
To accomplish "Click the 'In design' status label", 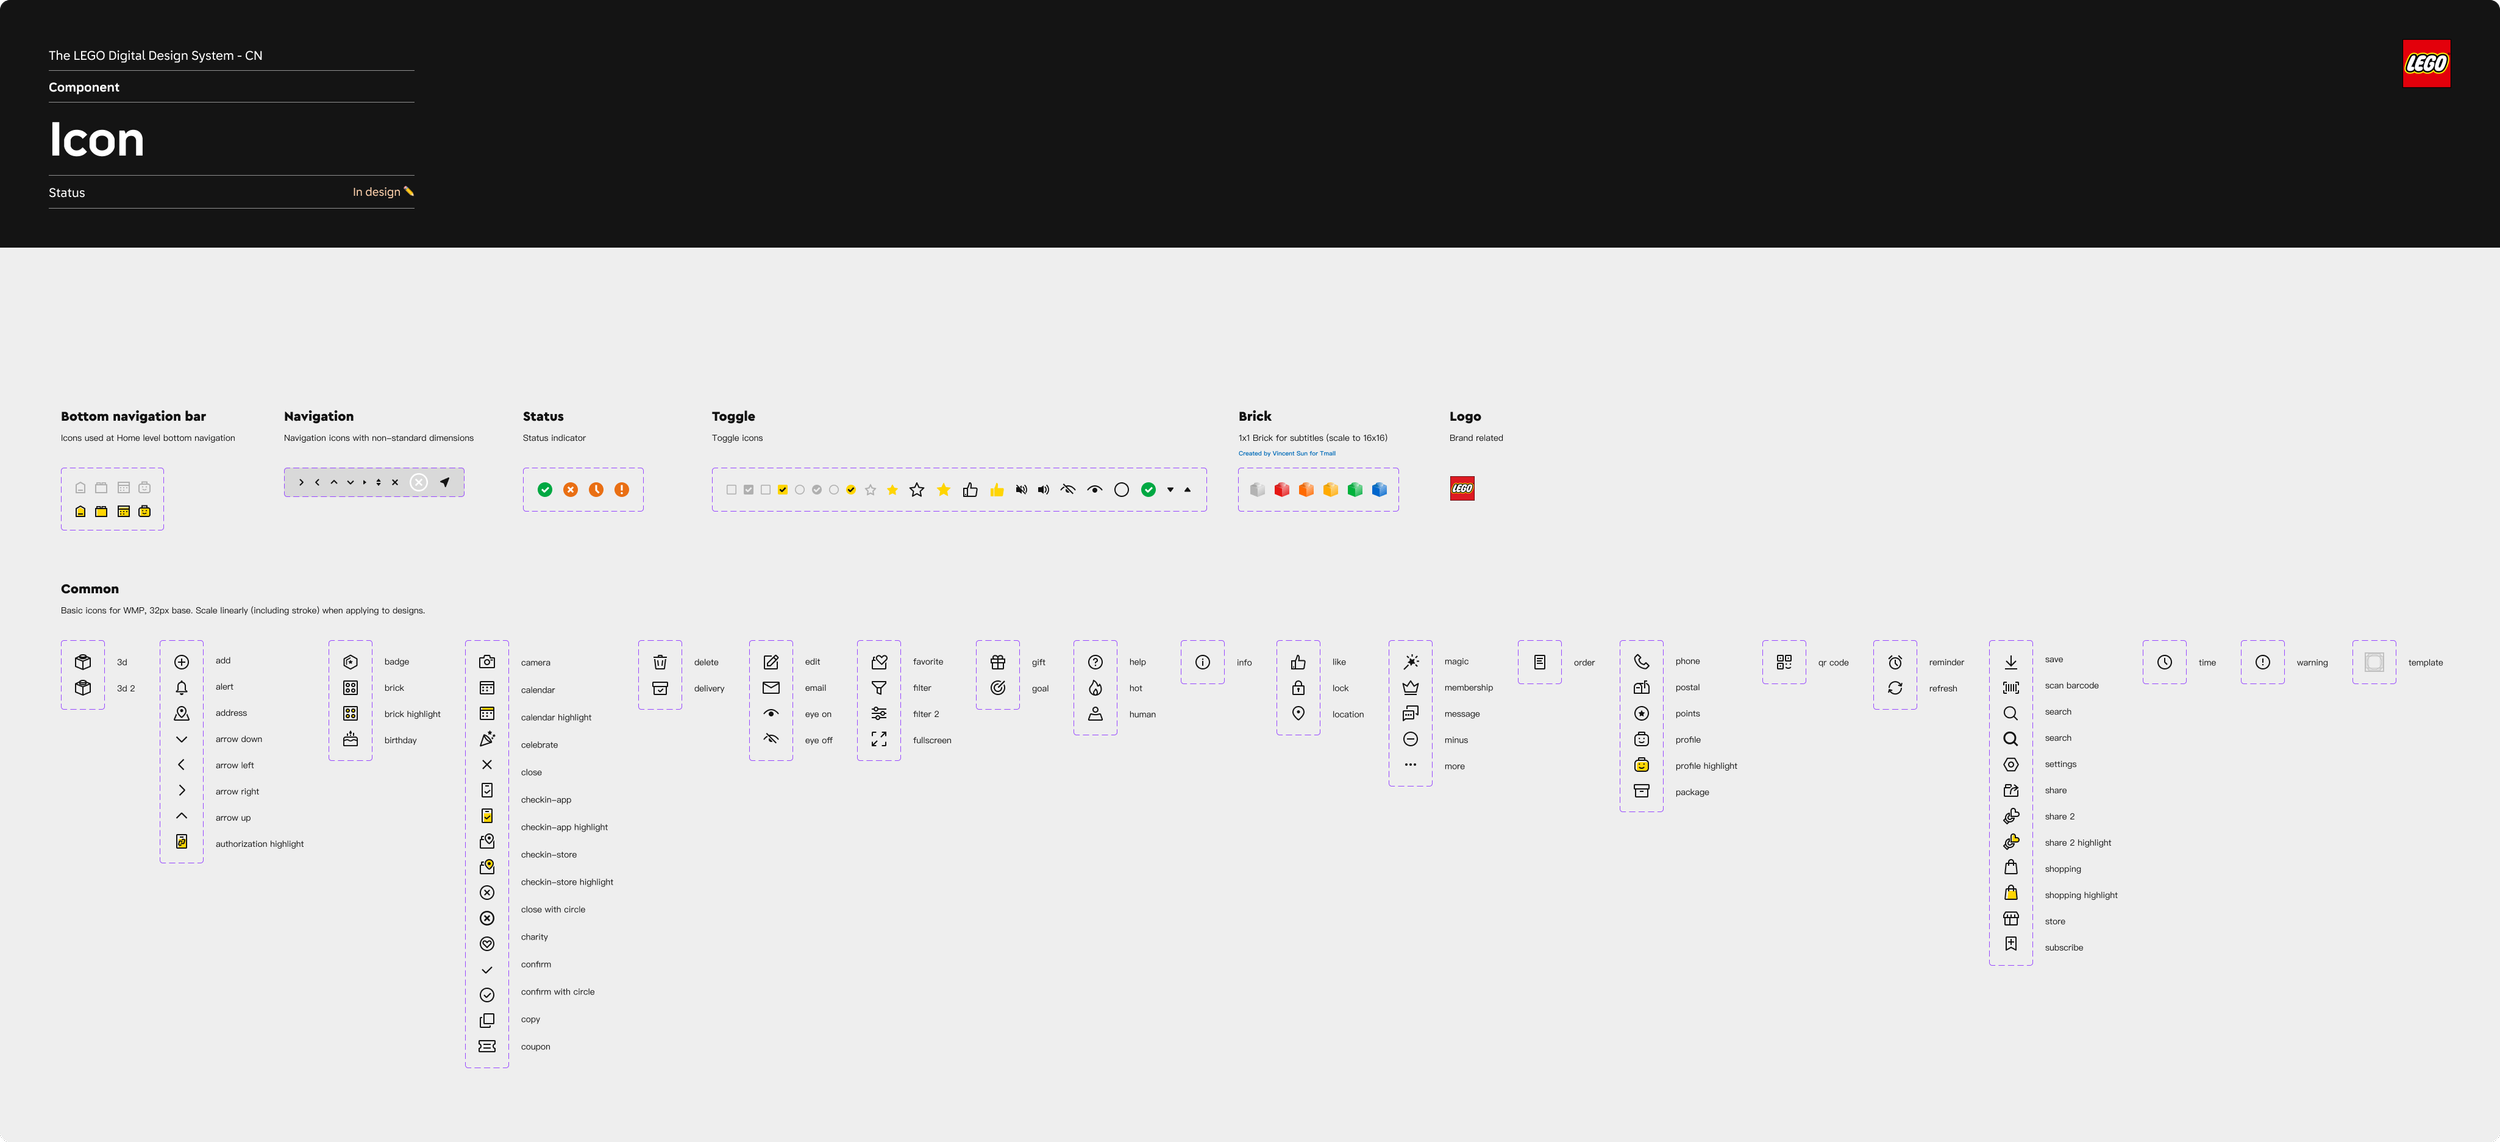I will pos(376,192).
